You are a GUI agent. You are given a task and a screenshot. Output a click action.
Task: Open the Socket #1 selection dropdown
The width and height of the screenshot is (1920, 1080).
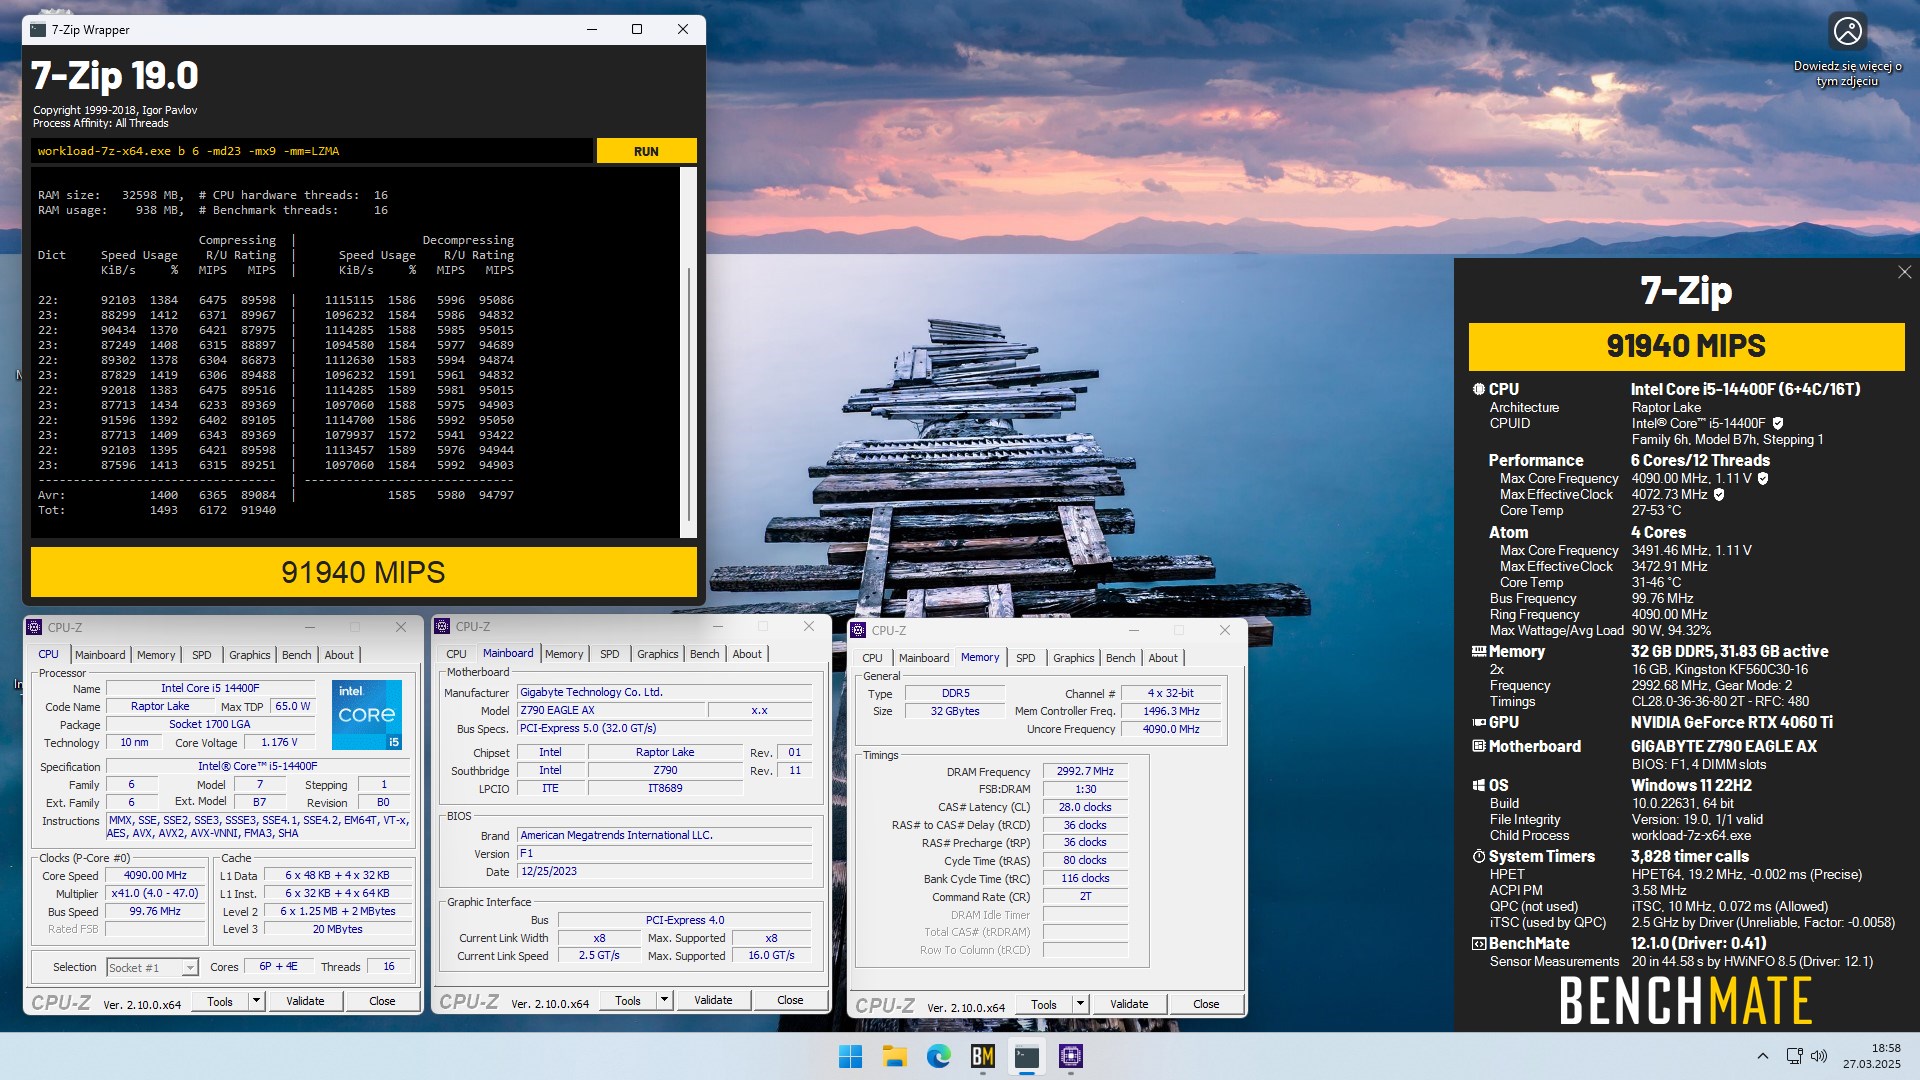(x=153, y=967)
